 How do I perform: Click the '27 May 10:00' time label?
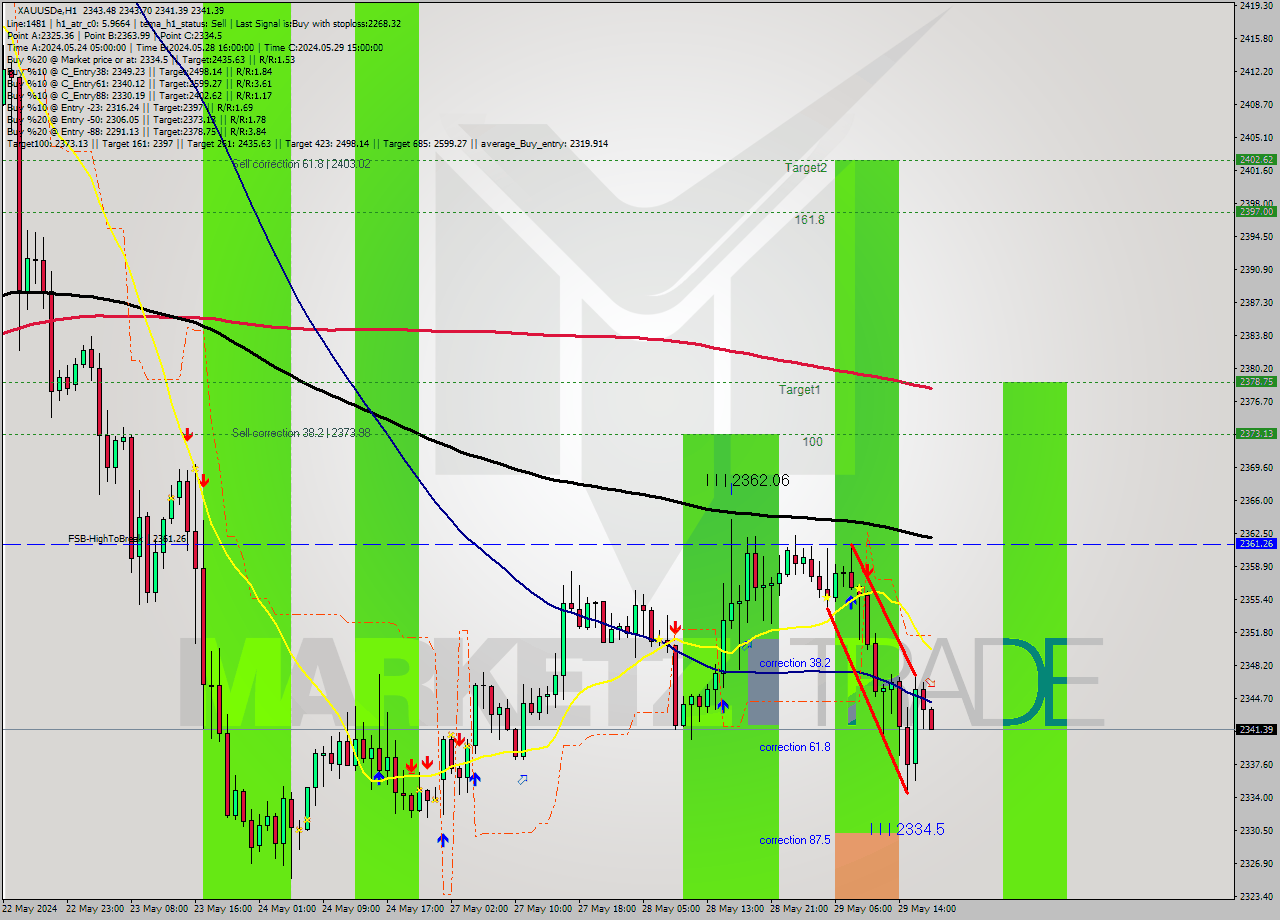coord(541,909)
